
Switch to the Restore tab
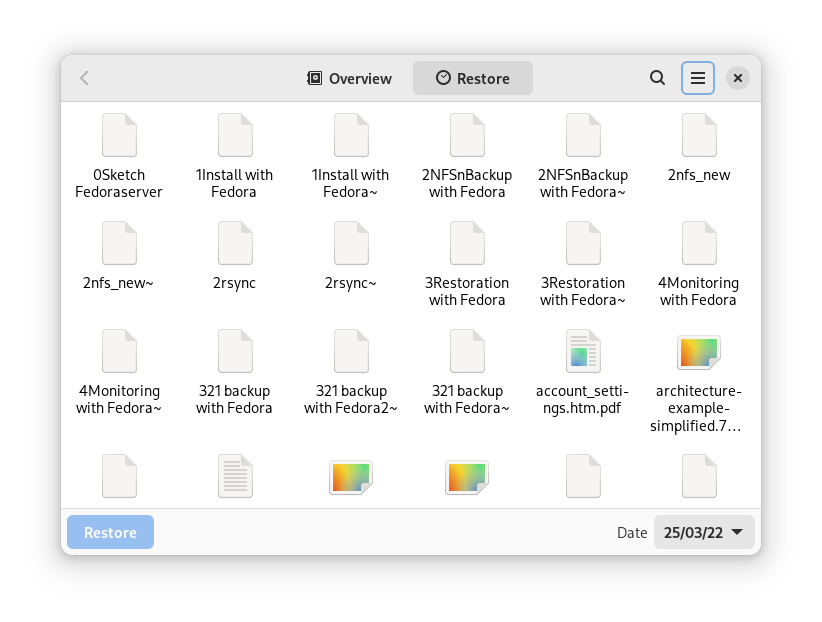tap(472, 77)
